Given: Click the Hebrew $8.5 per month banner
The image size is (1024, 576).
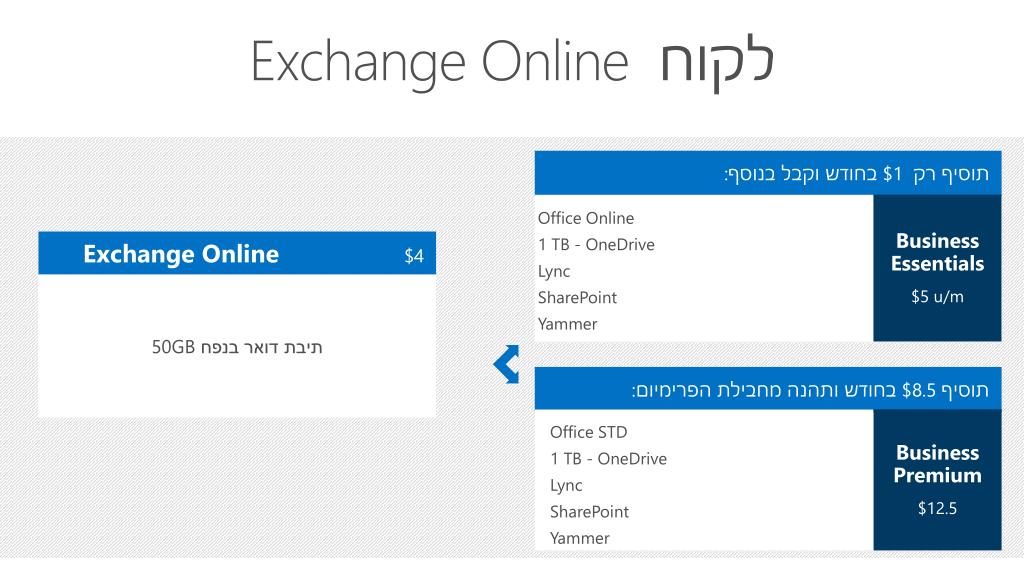Looking at the screenshot, I should coord(767,389).
